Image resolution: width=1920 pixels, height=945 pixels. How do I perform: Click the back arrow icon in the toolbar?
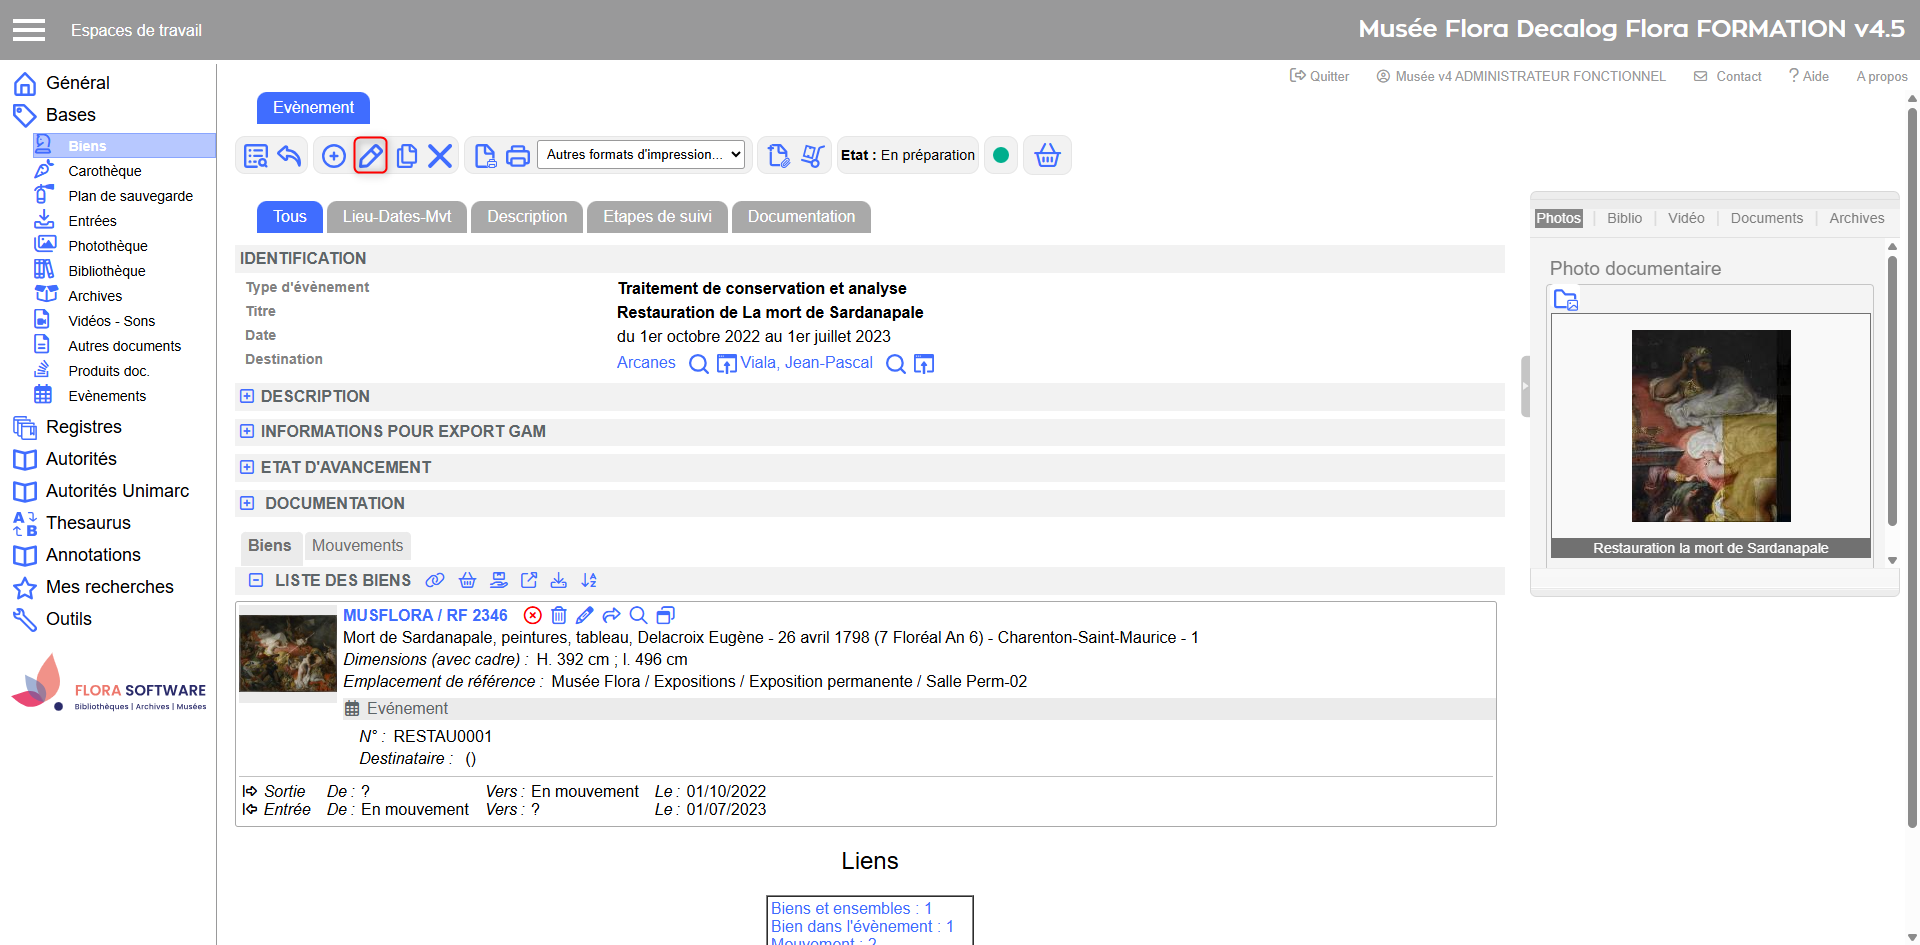pyautogui.click(x=289, y=156)
